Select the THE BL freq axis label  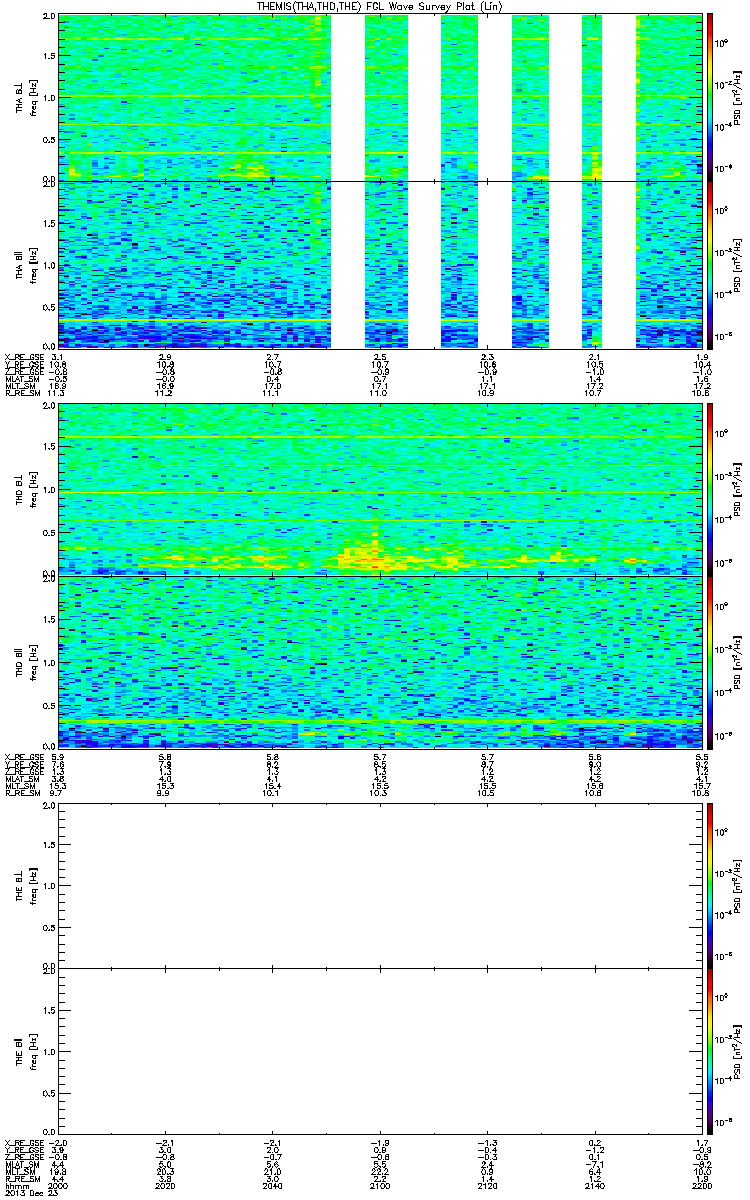click(x=25, y=885)
